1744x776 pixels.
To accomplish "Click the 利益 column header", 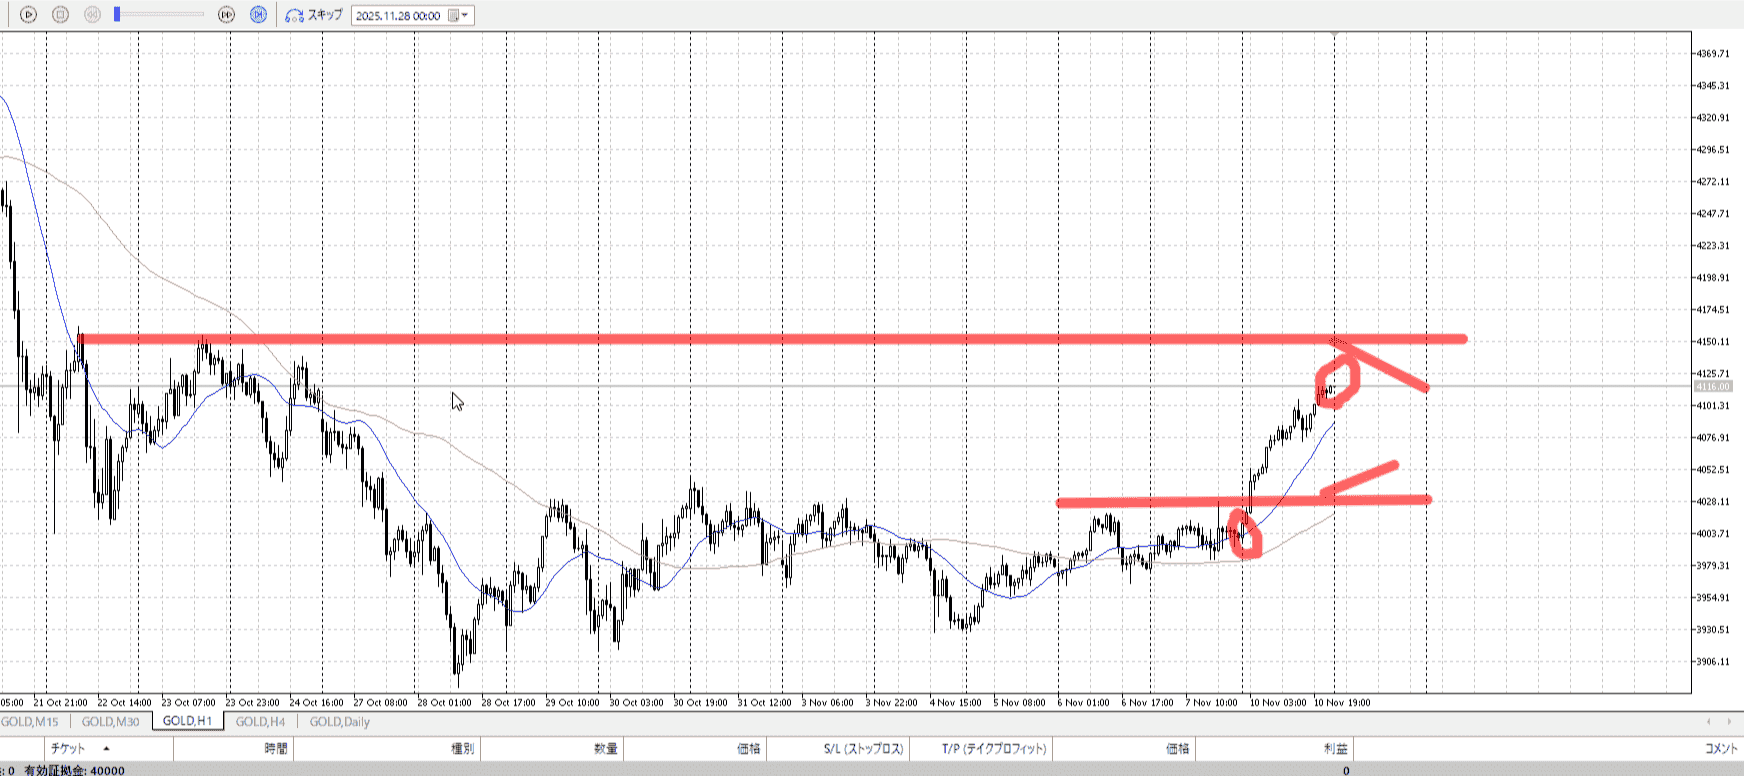I will click(1335, 748).
